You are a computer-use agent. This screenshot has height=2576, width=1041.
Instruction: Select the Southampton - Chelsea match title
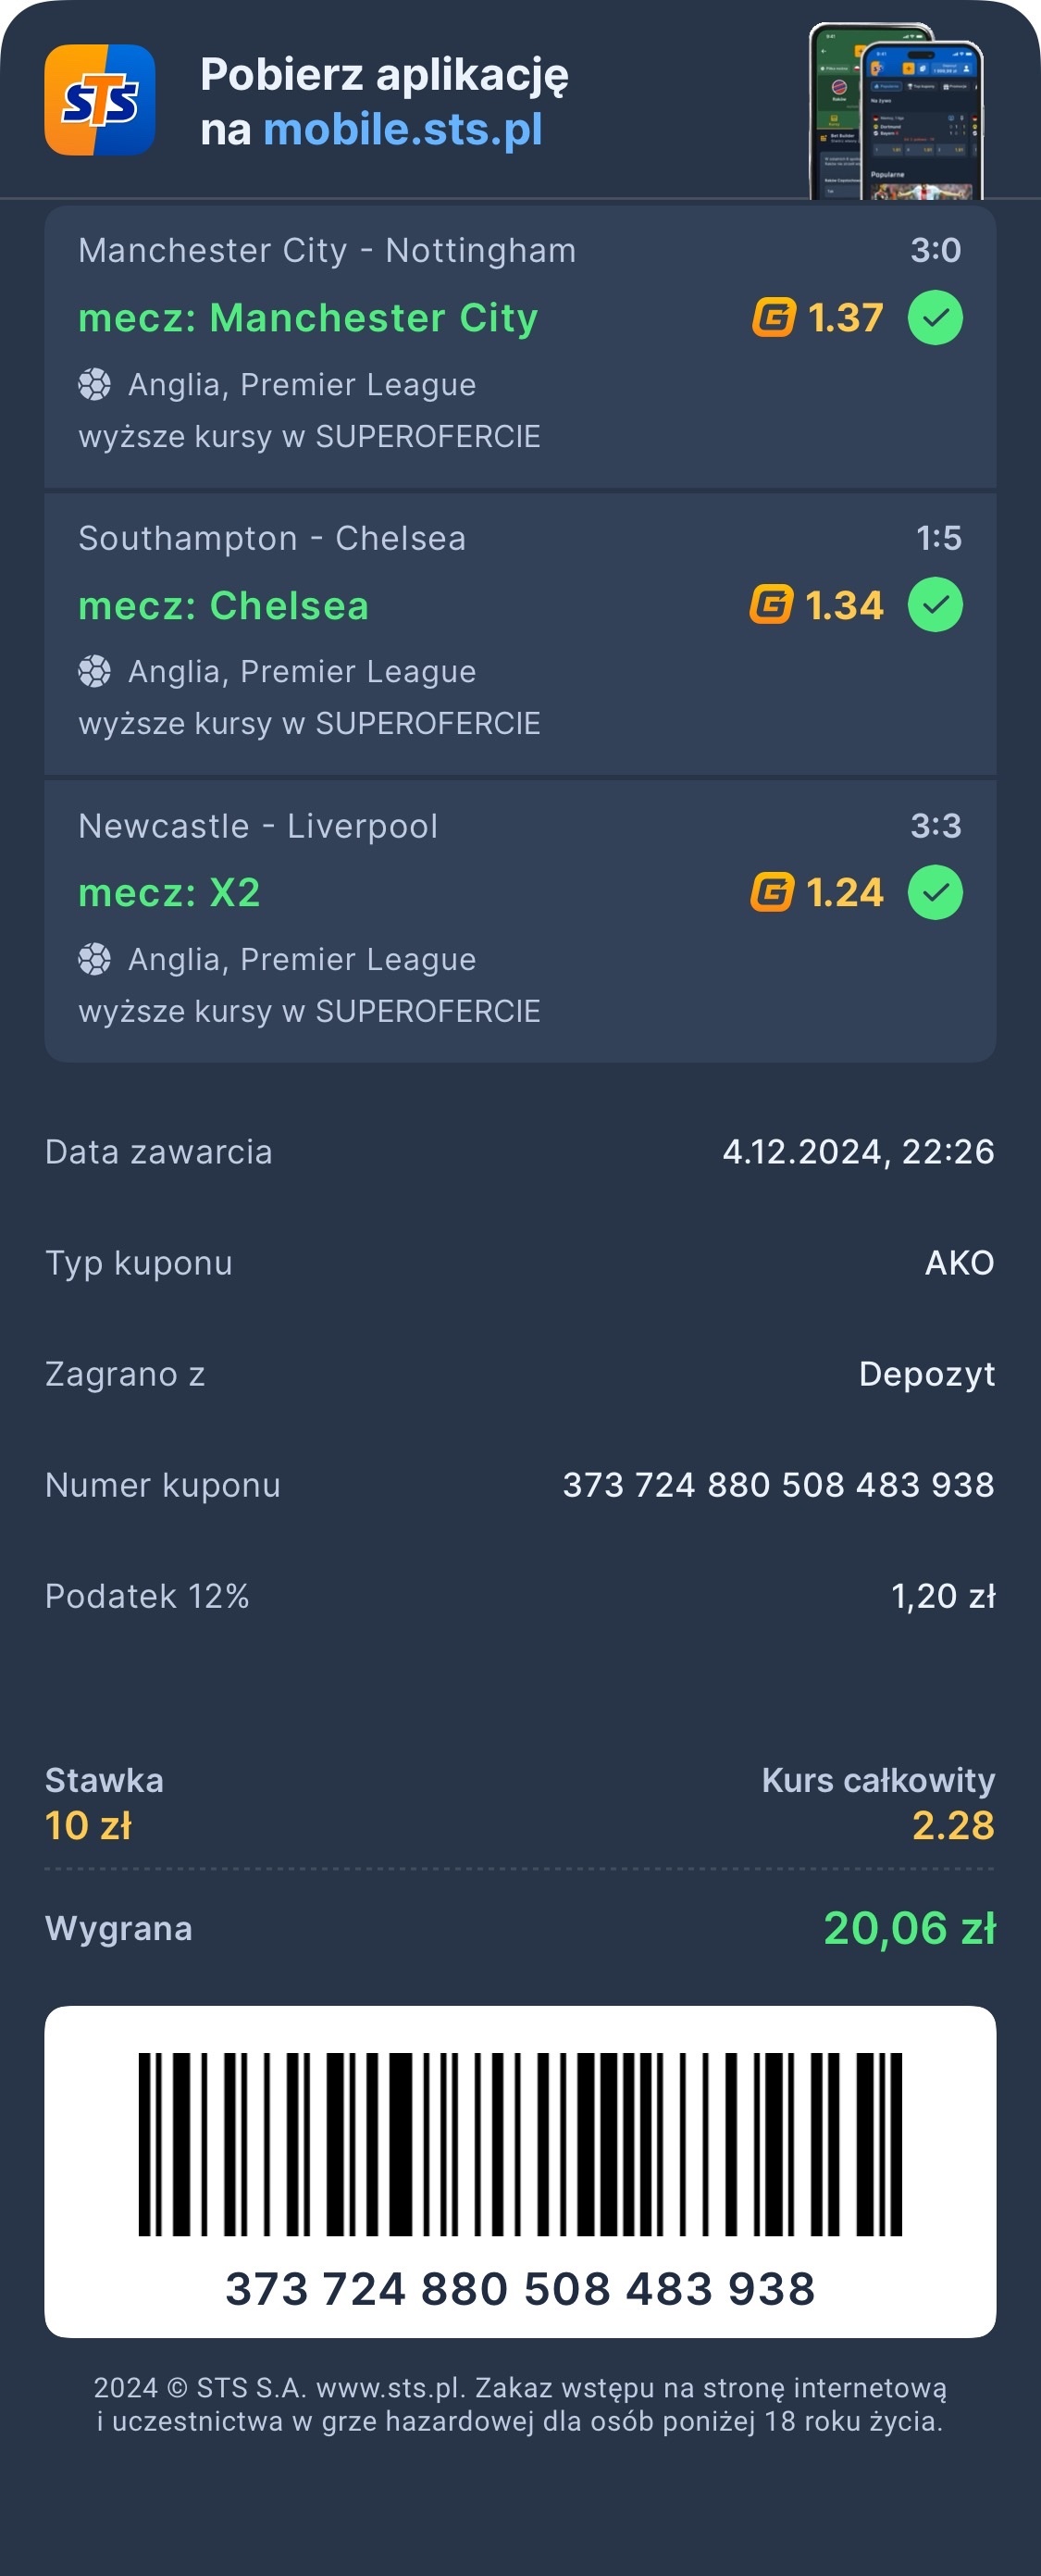pos(272,539)
